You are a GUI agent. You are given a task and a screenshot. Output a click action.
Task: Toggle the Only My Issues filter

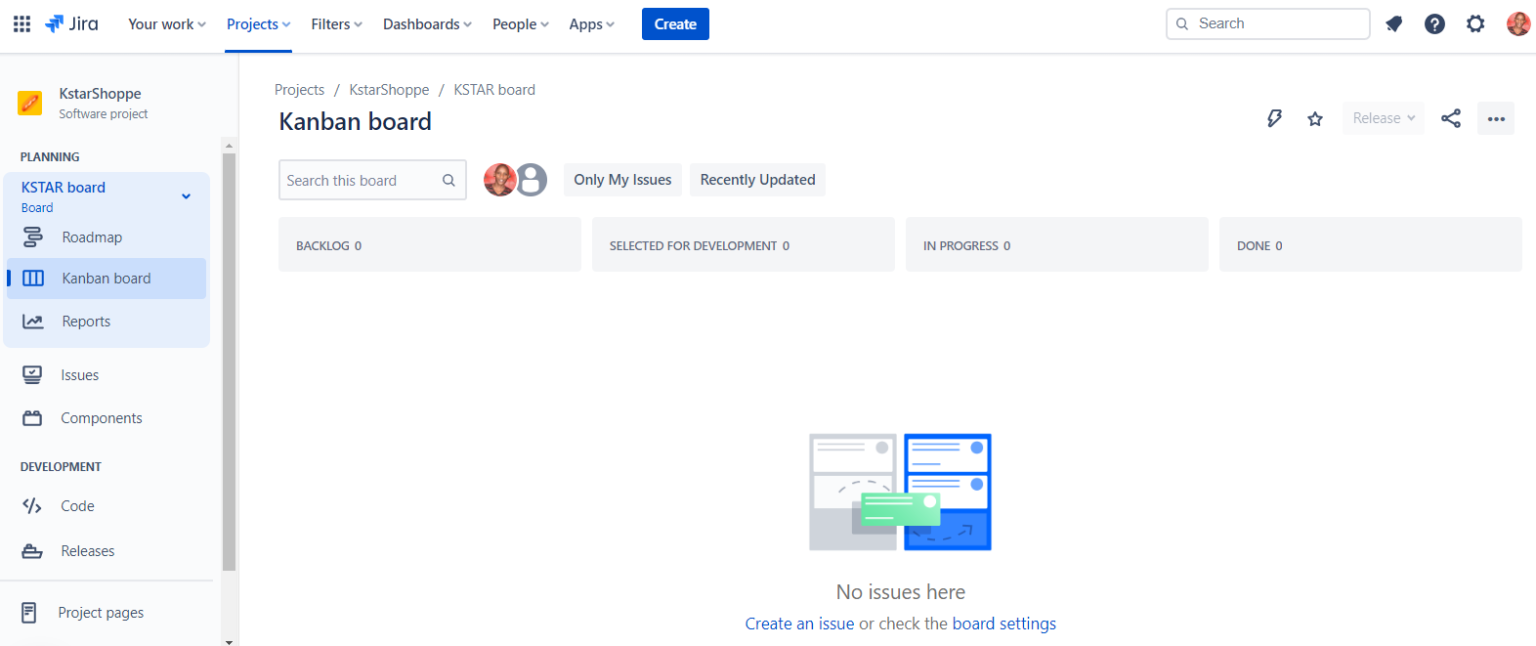pos(622,179)
